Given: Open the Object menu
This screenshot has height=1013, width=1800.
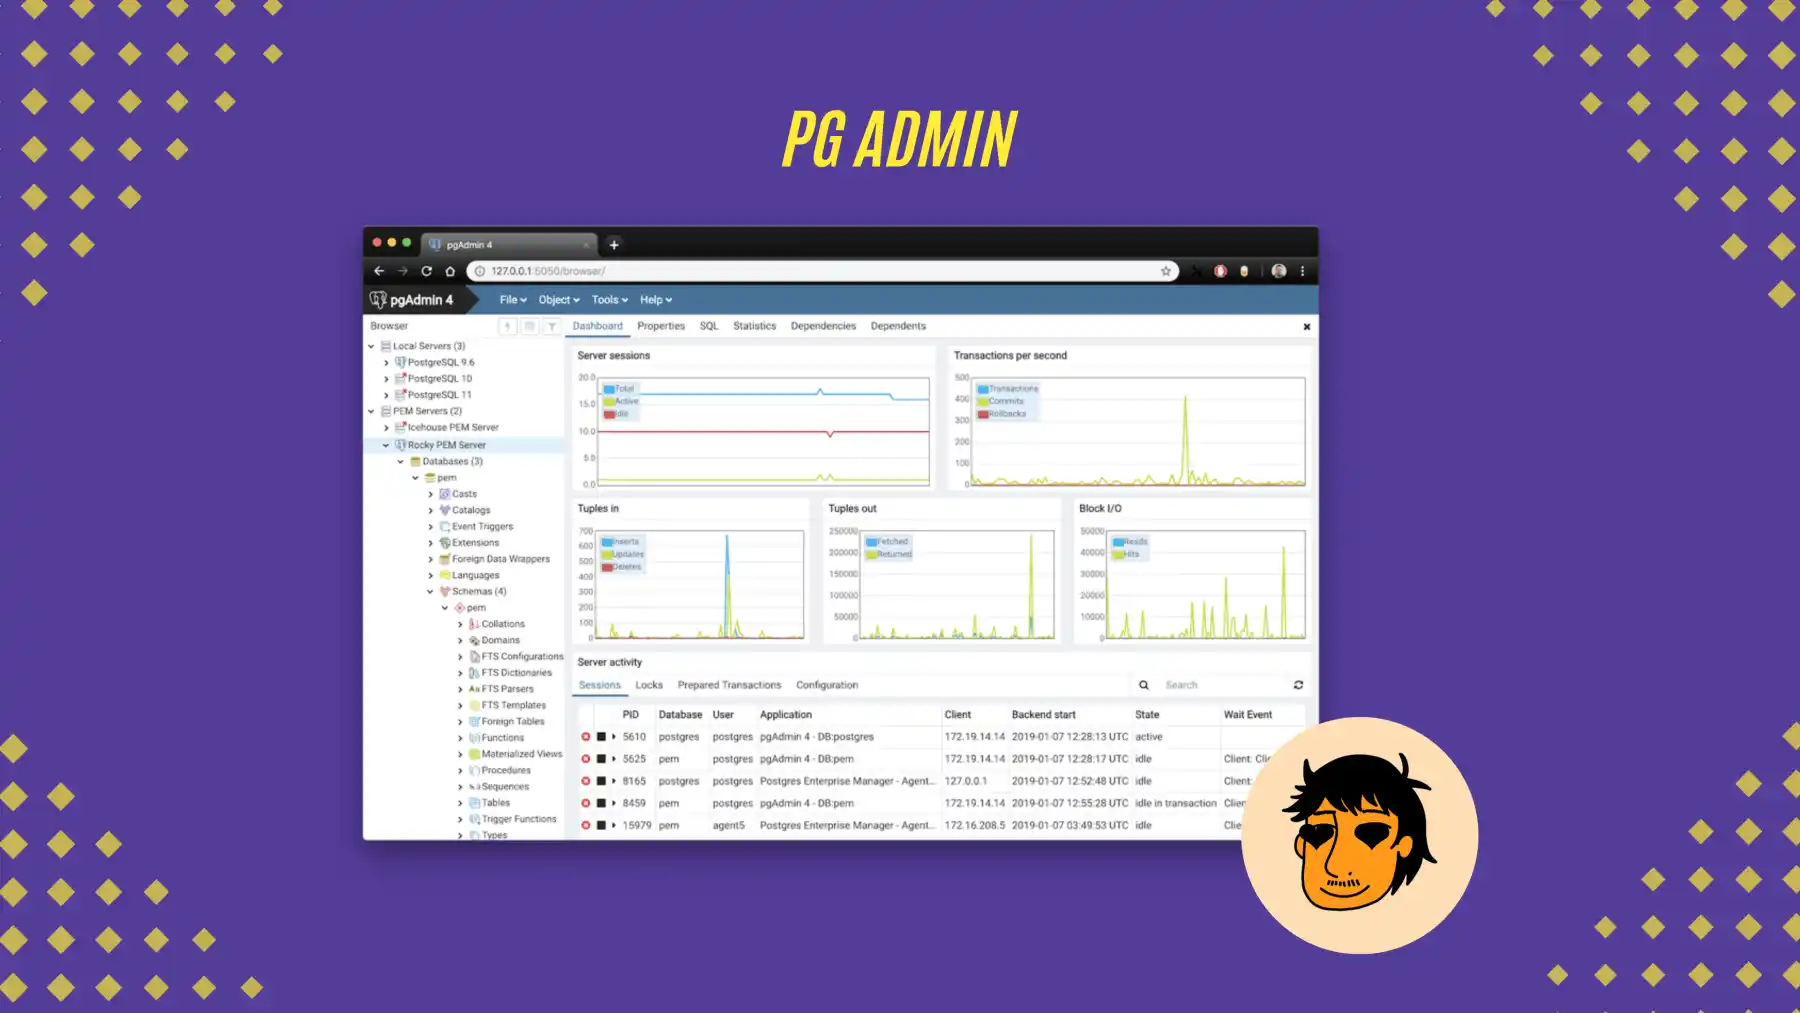Looking at the screenshot, I should [559, 300].
